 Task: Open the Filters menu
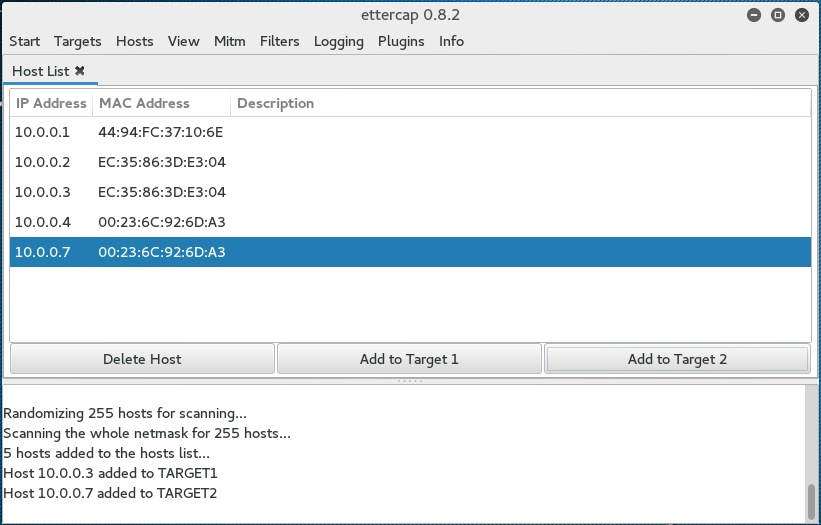pyautogui.click(x=279, y=41)
